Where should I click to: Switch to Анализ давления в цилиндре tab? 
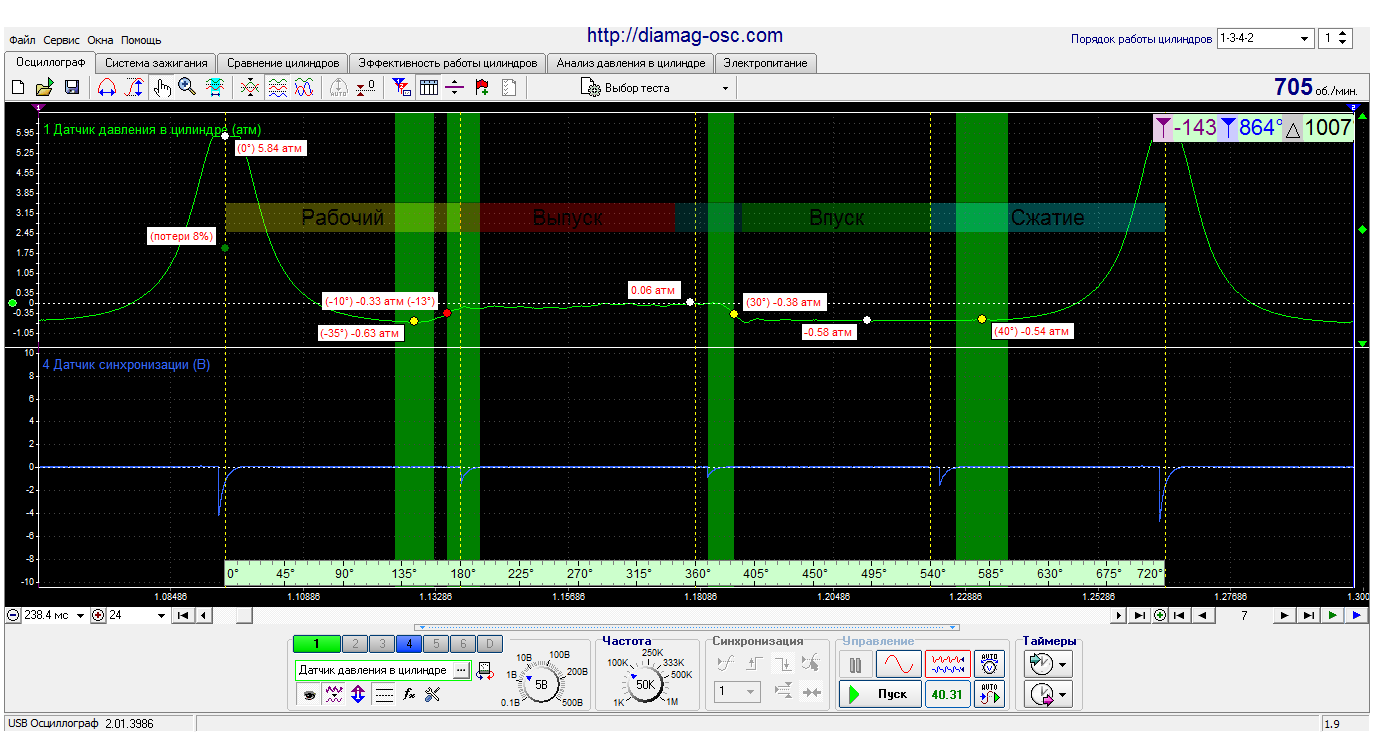pyautogui.click(x=630, y=63)
